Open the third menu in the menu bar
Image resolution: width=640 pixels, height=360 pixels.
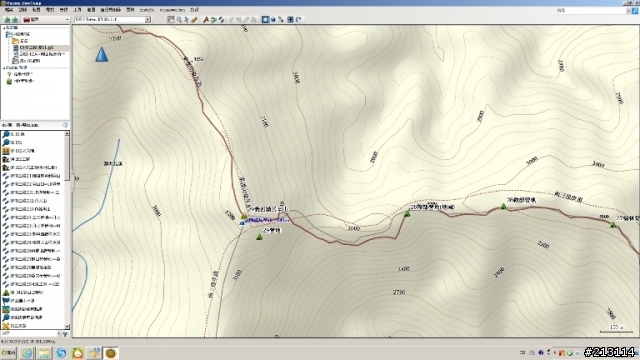point(36,9)
